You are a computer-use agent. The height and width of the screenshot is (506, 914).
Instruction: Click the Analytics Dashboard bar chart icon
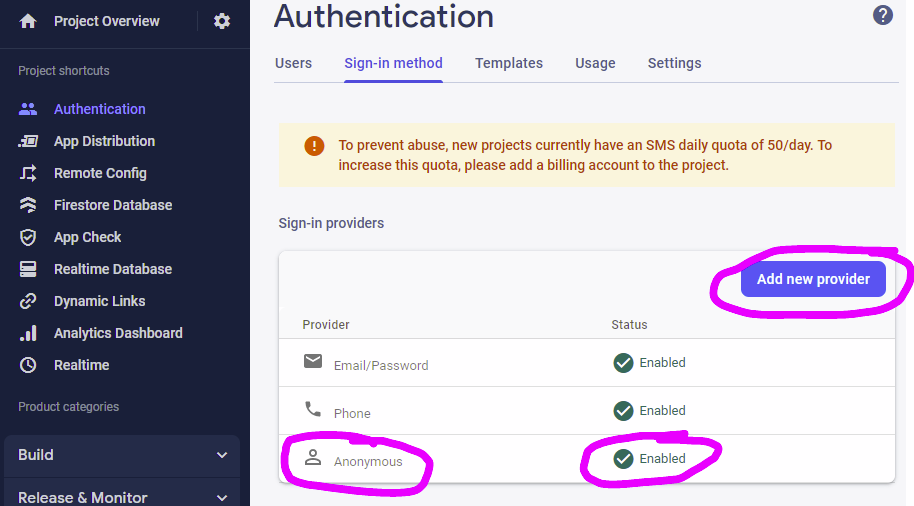[x=27, y=333]
